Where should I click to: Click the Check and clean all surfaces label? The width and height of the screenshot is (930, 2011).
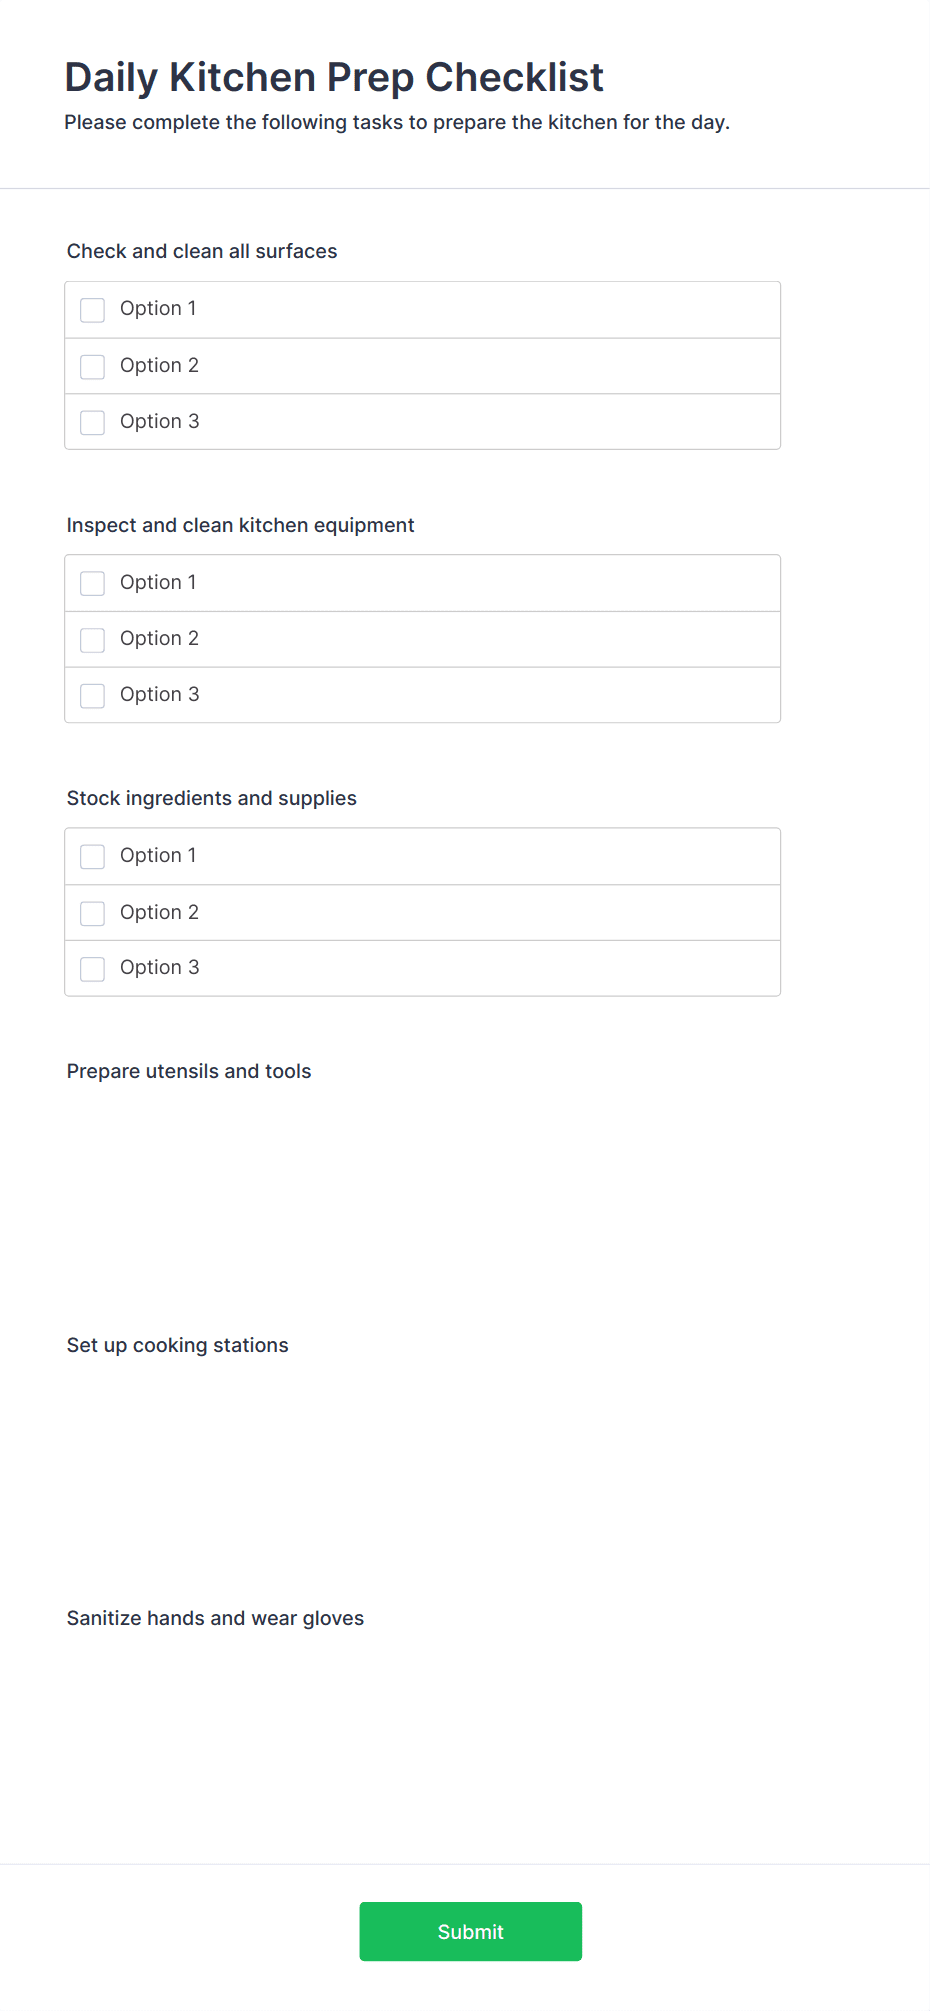[202, 251]
